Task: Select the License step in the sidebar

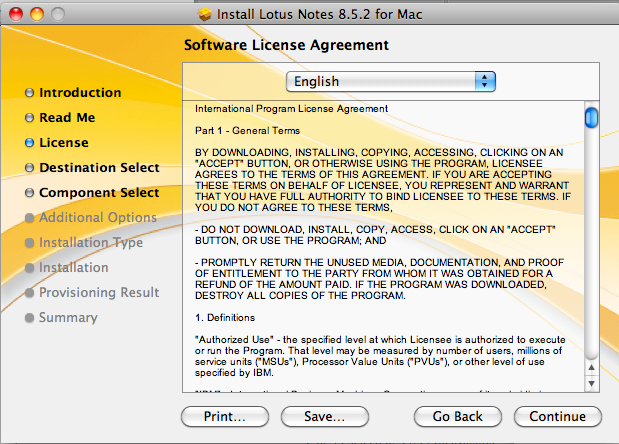Action: 64,142
